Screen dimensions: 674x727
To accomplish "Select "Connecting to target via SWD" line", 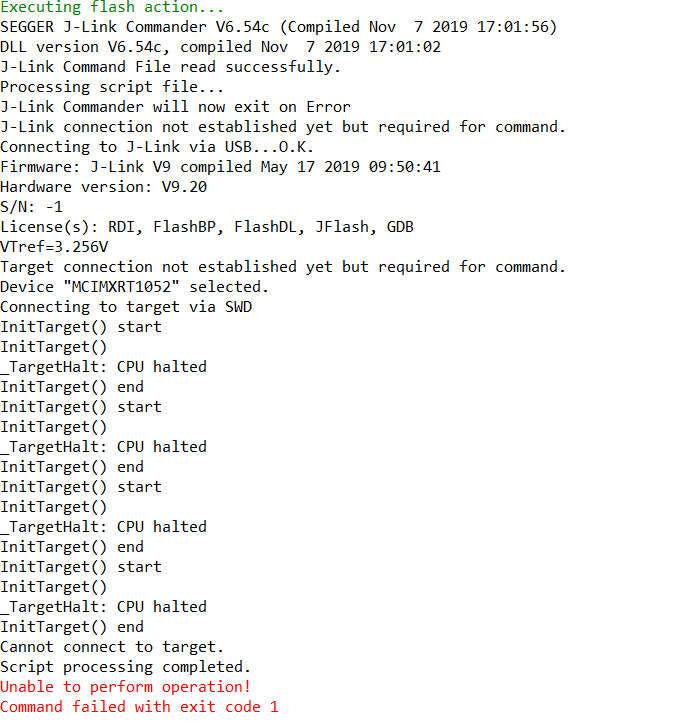I will pyautogui.click(x=126, y=307).
